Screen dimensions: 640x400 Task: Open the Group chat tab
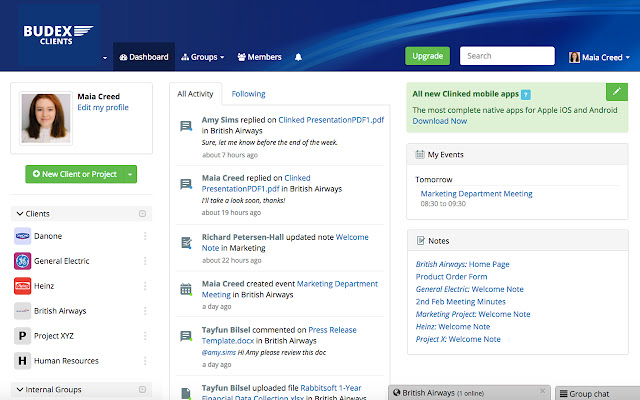(x=598, y=393)
